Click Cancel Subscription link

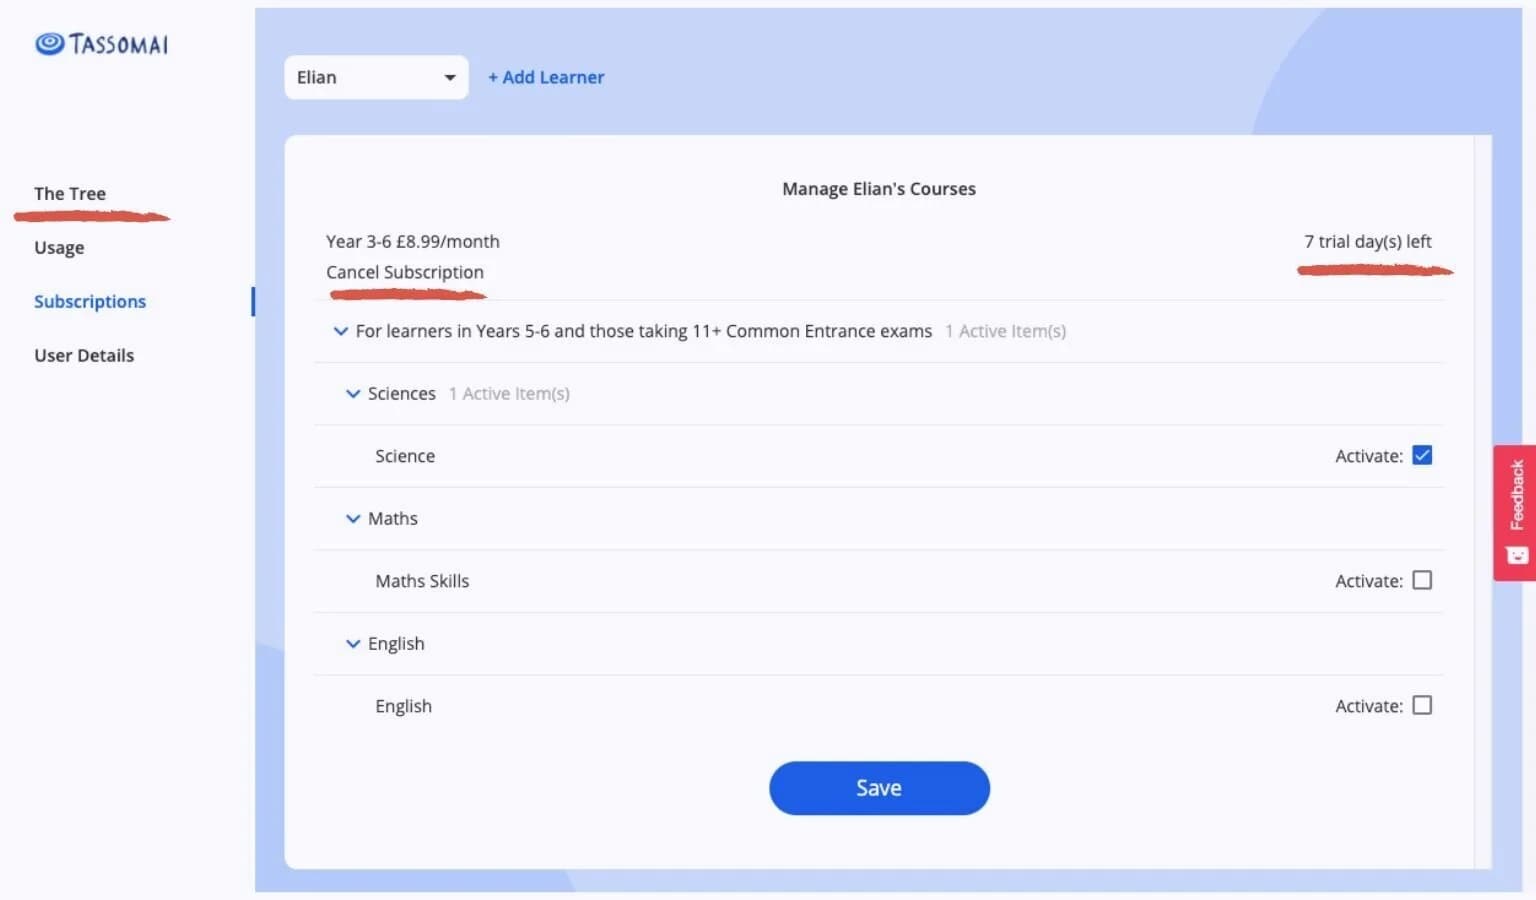click(x=405, y=272)
